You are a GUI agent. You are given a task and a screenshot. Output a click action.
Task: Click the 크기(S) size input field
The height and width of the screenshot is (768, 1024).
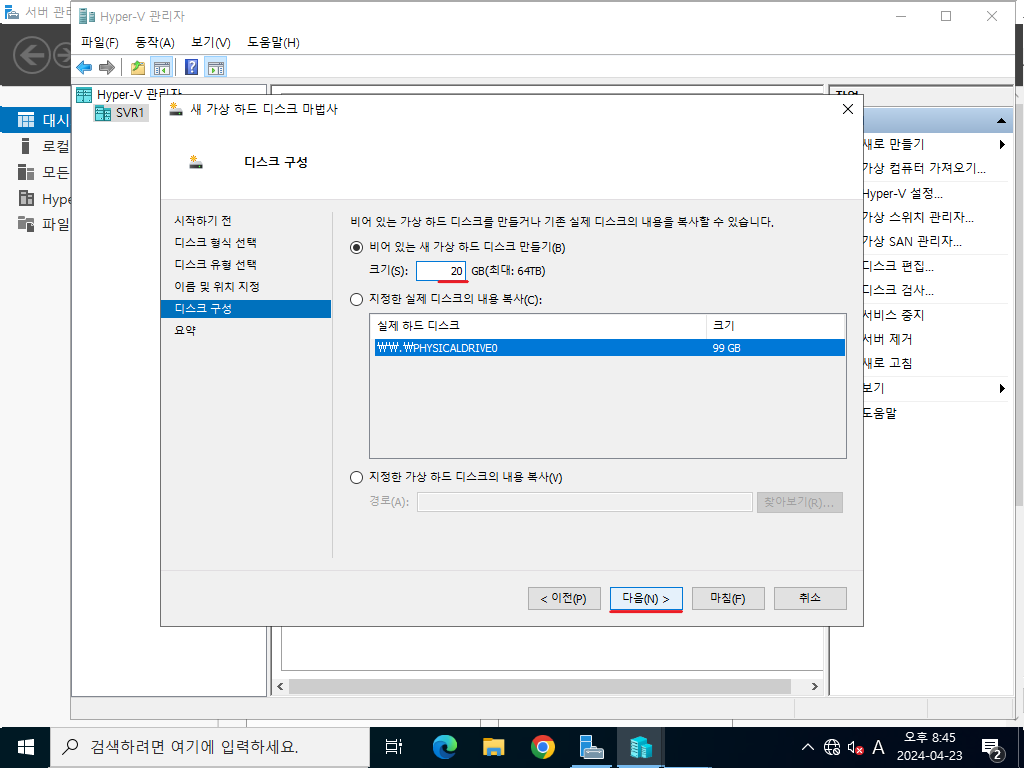[441, 270]
